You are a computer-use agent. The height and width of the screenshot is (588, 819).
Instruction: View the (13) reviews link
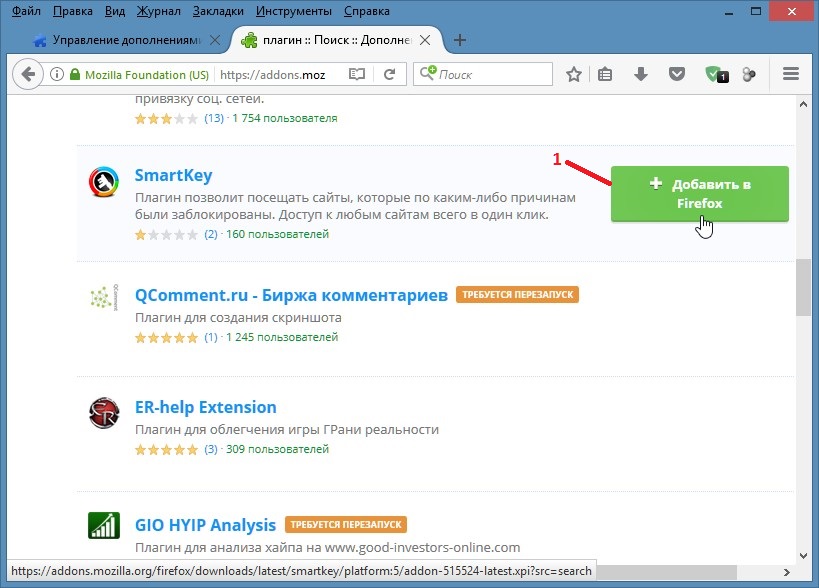click(x=214, y=118)
